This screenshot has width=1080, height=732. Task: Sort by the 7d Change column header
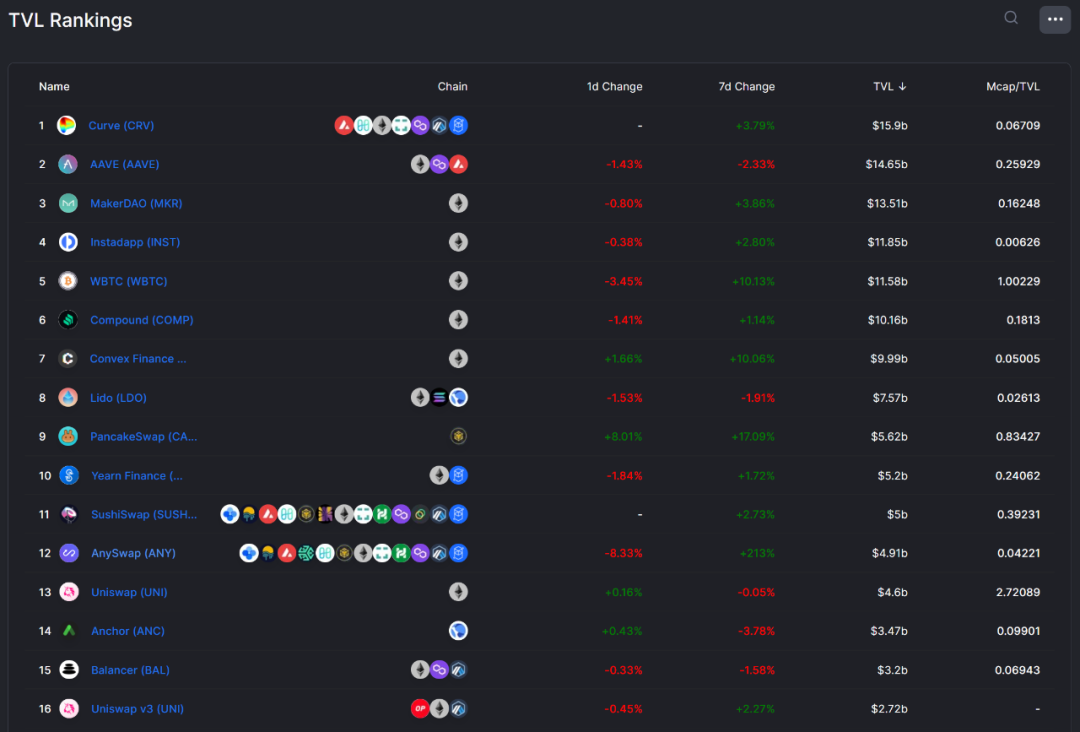pyautogui.click(x=747, y=86)
